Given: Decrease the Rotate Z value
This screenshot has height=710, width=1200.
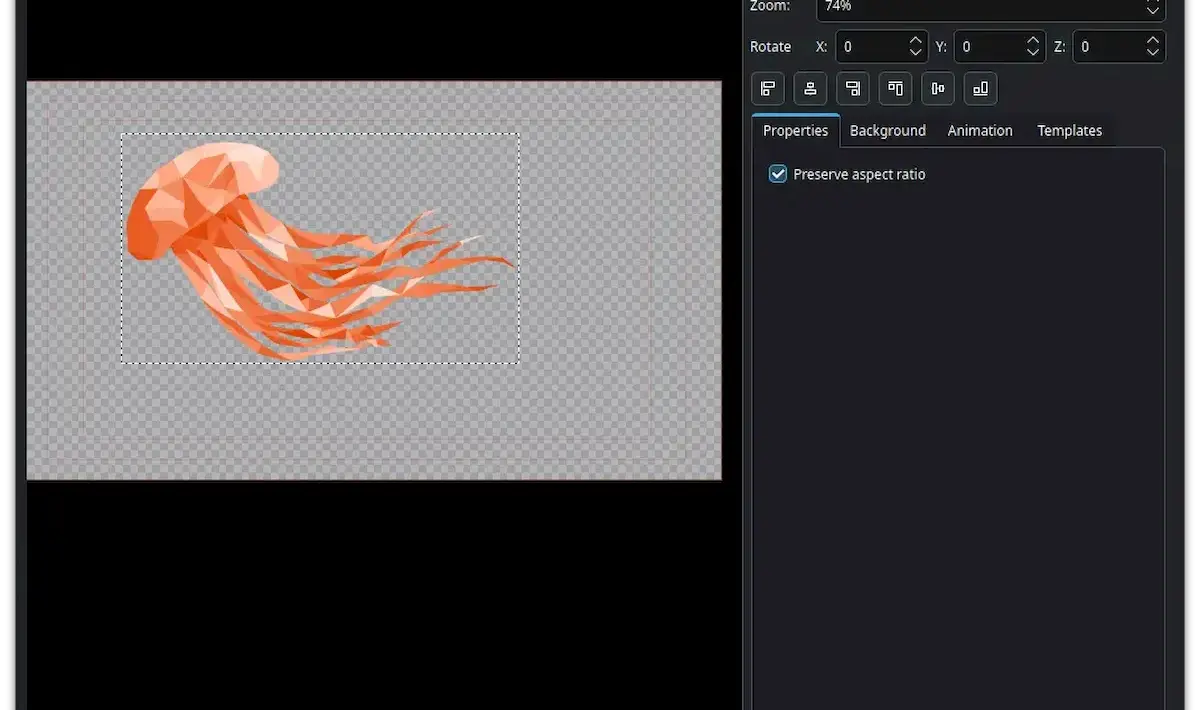Looking at the screenshot, I should tap(1154, 54).
